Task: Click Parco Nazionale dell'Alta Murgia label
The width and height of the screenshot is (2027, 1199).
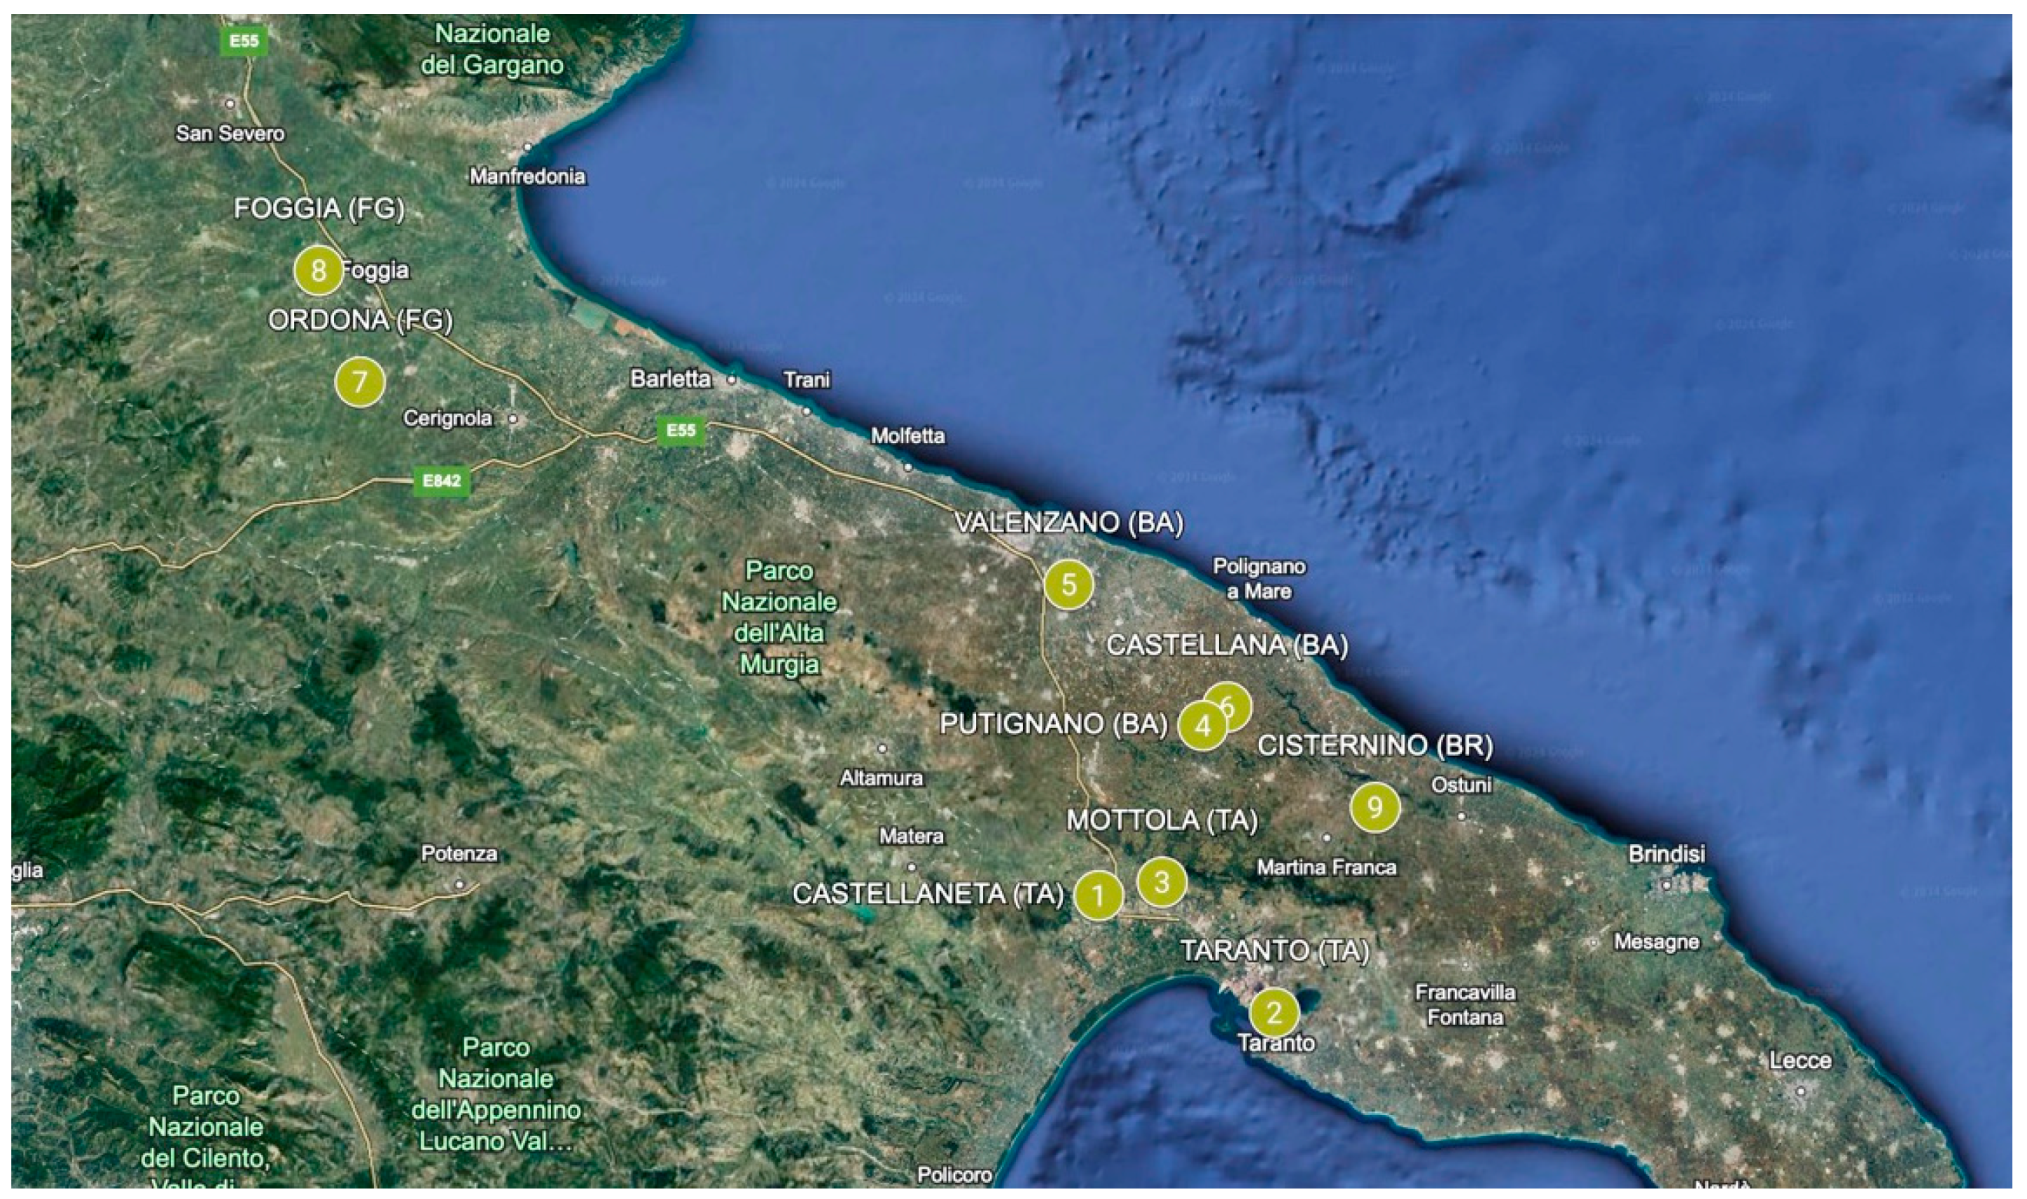Action: (x=779, y=617)
